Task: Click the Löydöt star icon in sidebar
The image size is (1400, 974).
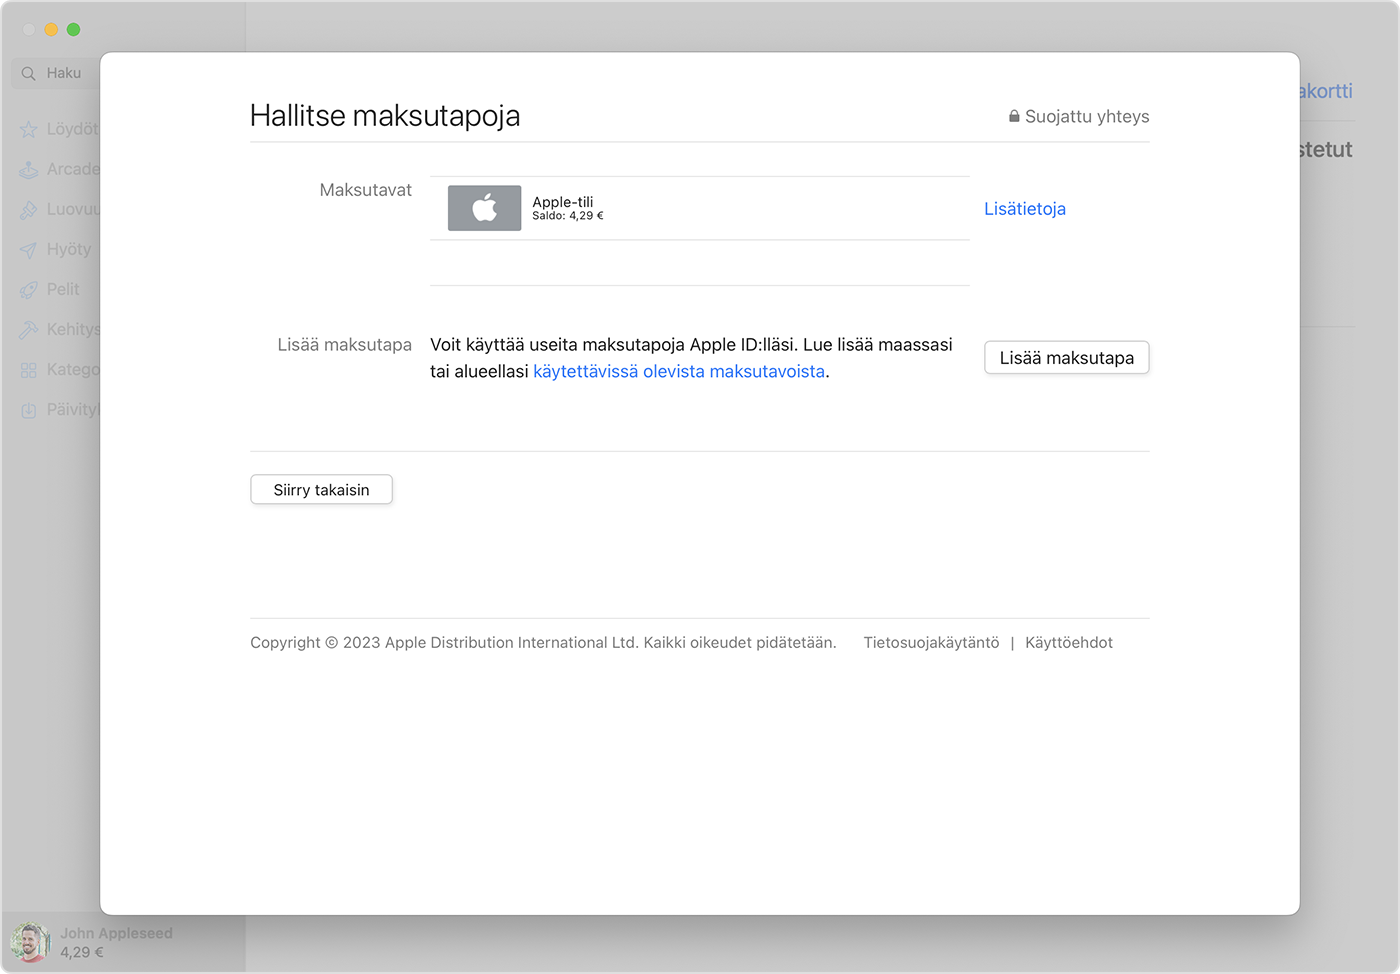Action: click(x=28, y=130)
